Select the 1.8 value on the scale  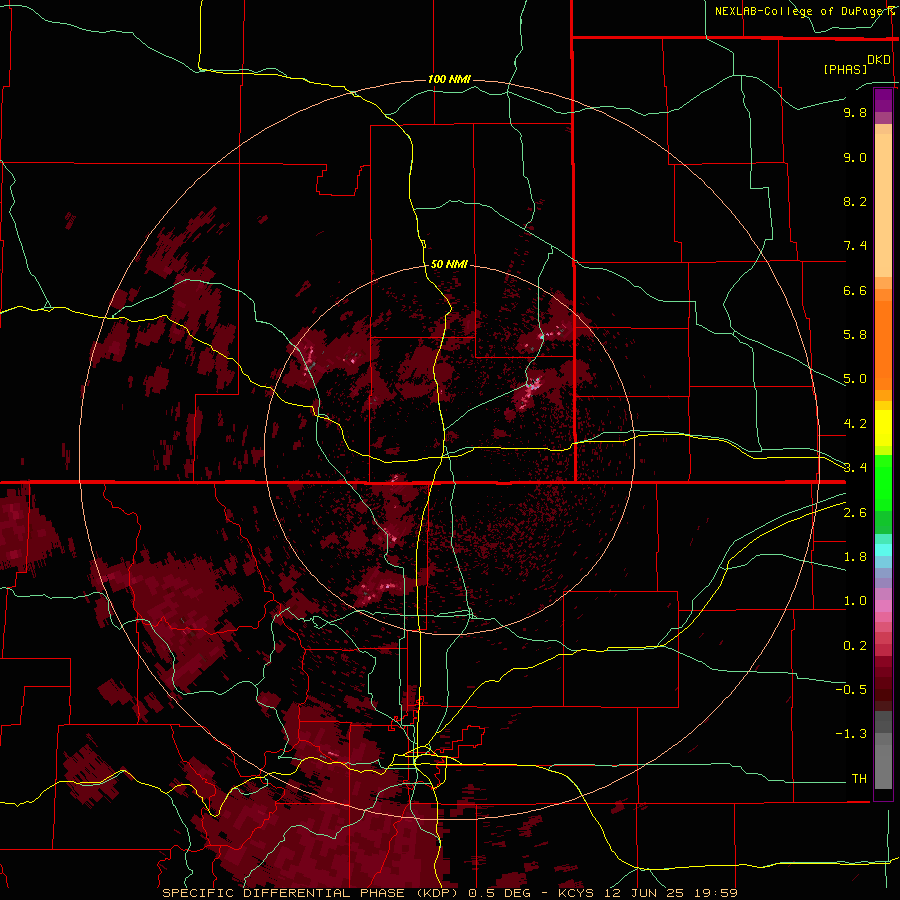click(855, 557)
